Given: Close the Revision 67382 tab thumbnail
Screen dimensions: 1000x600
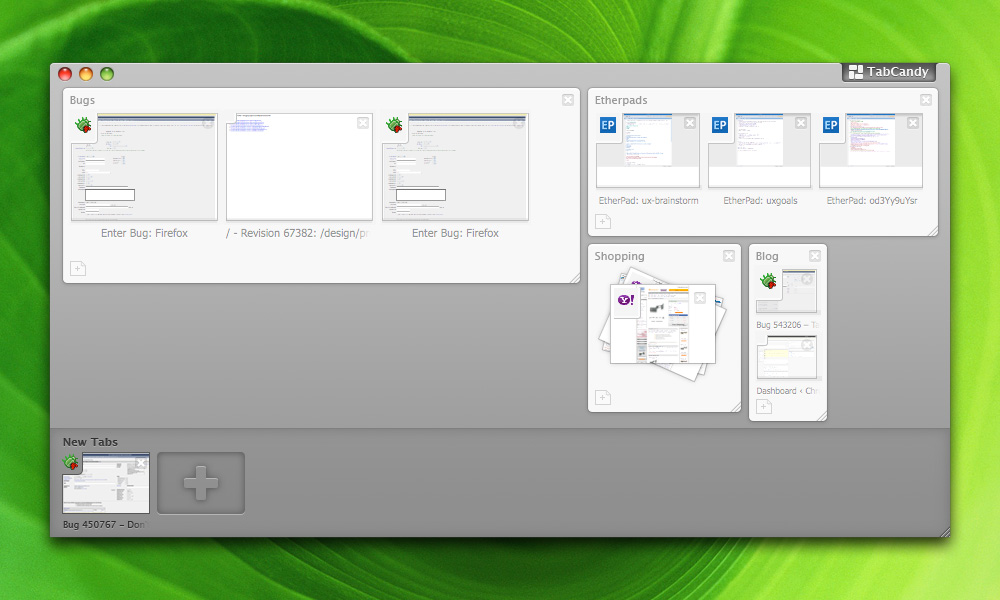Looking at the screenshot, I should [x=363, y=123].
